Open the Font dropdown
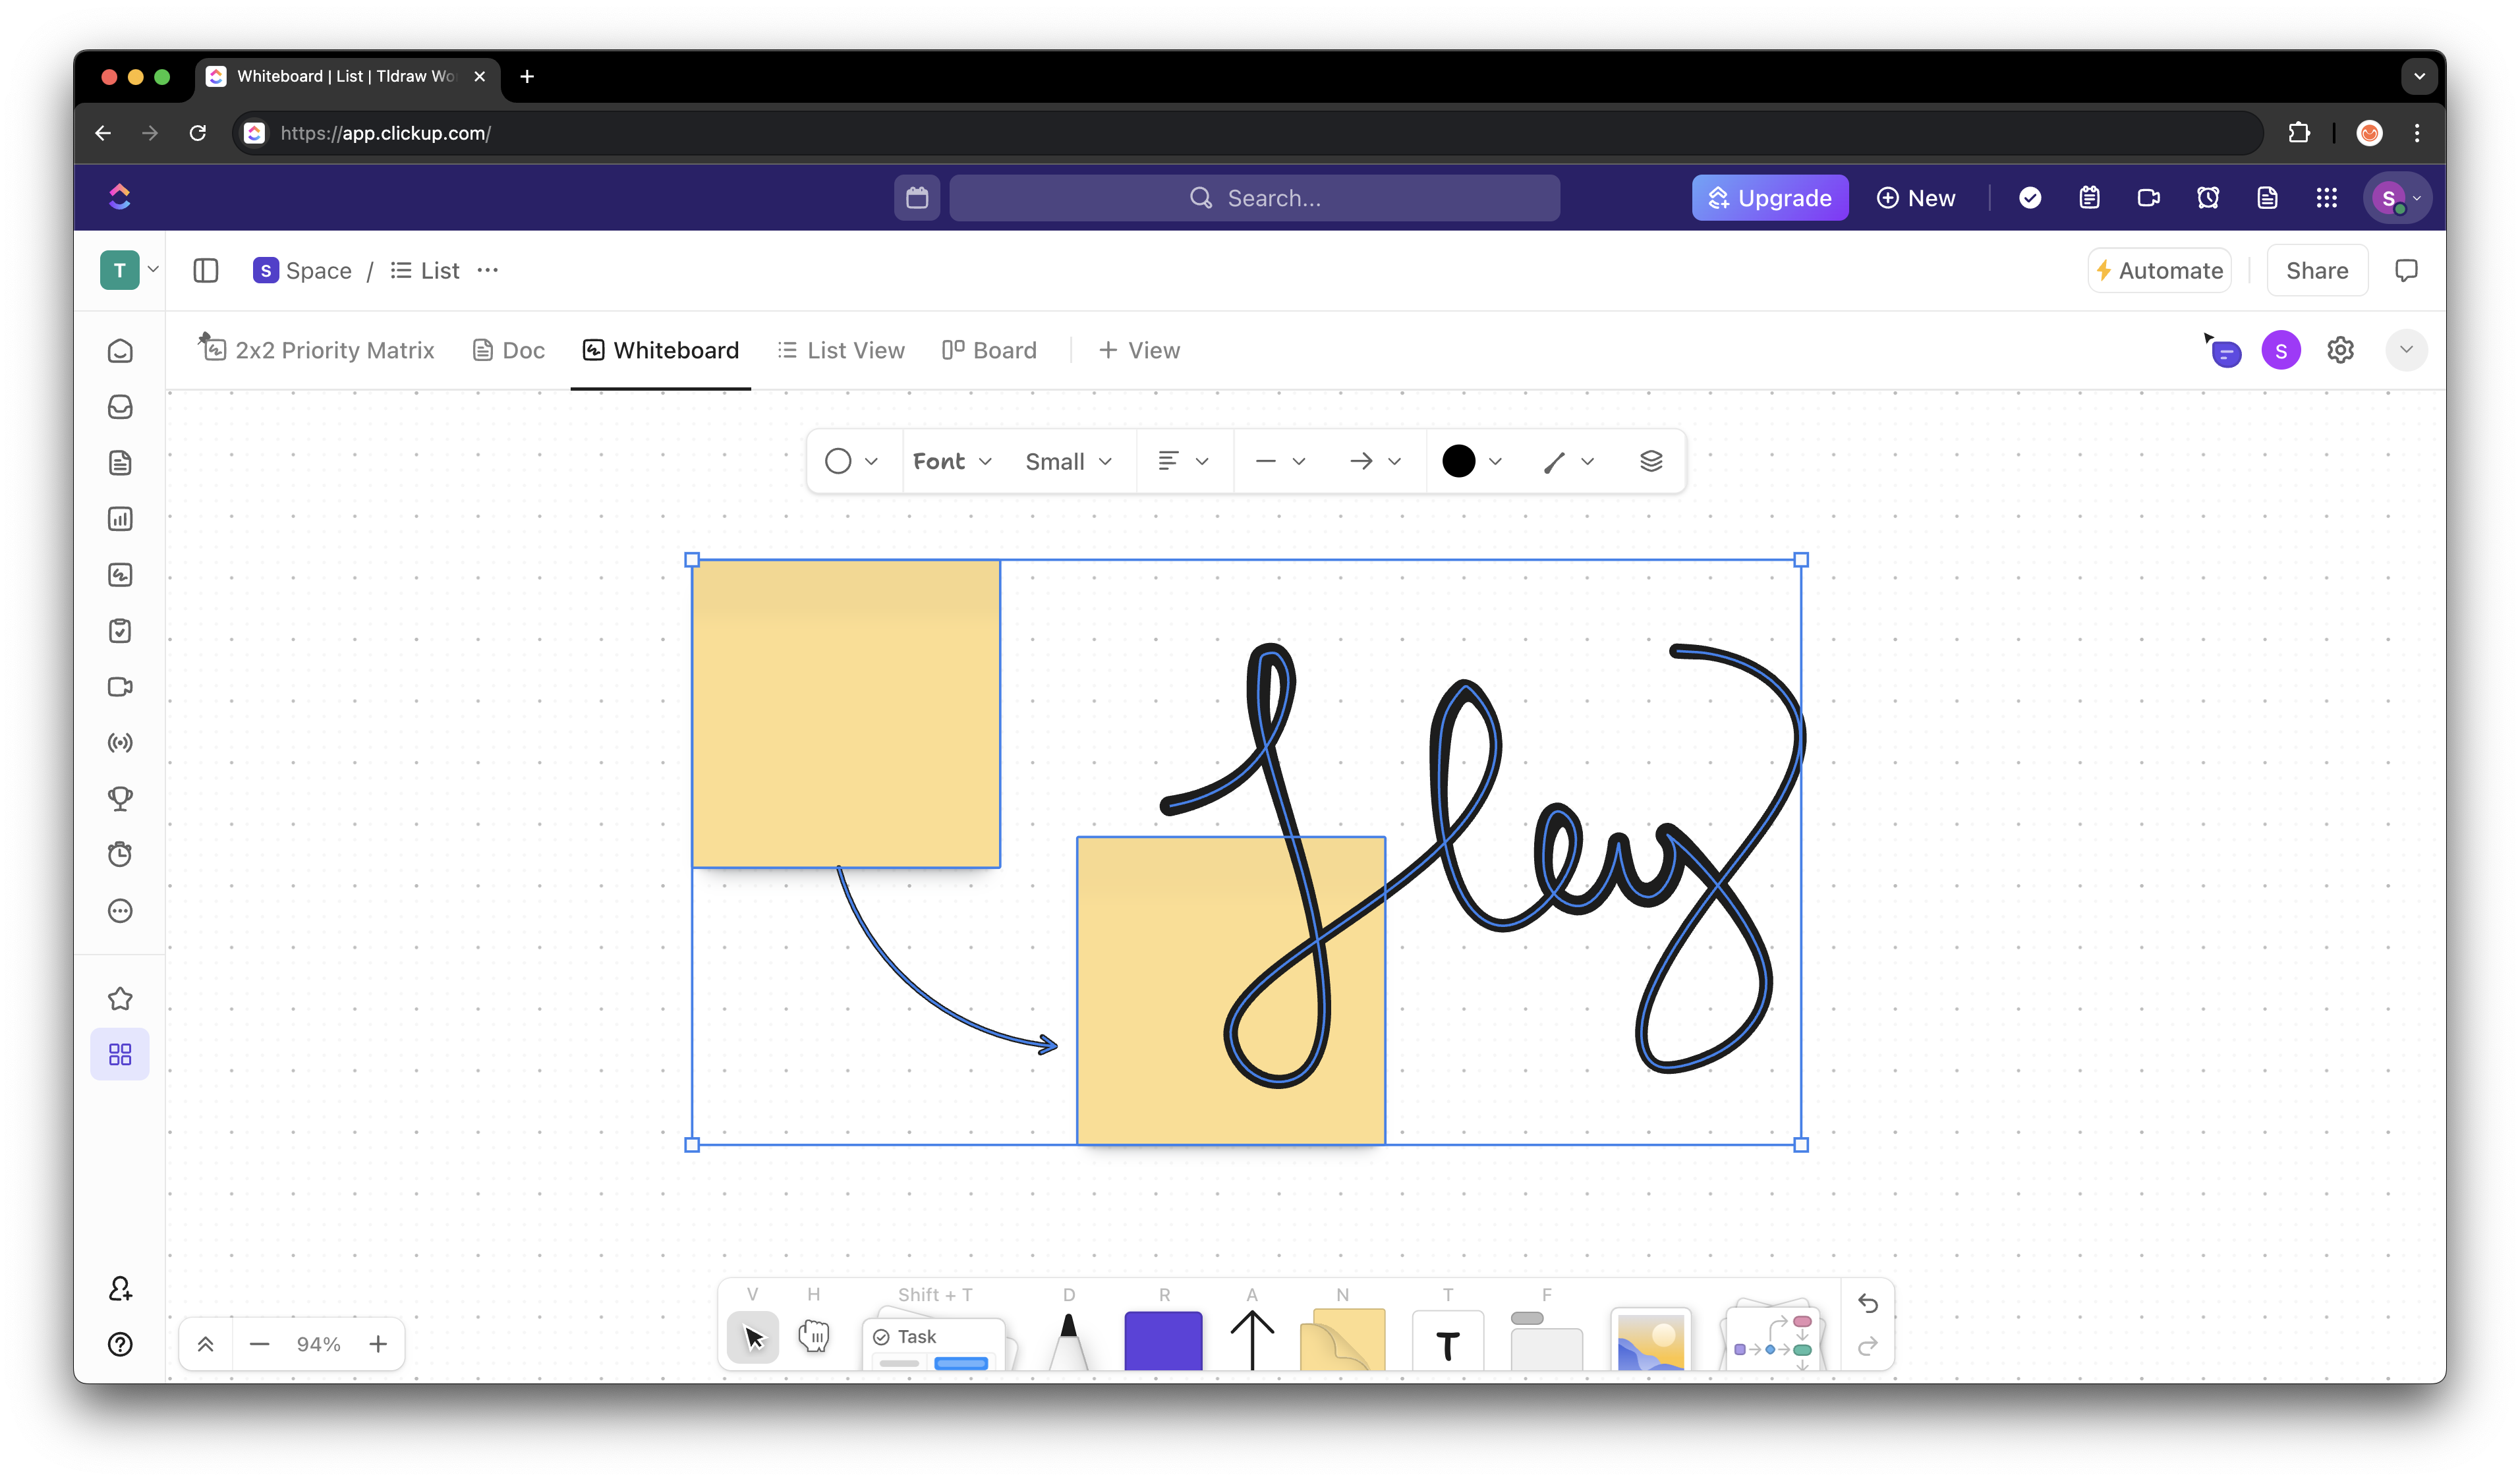 click(951, 461)
